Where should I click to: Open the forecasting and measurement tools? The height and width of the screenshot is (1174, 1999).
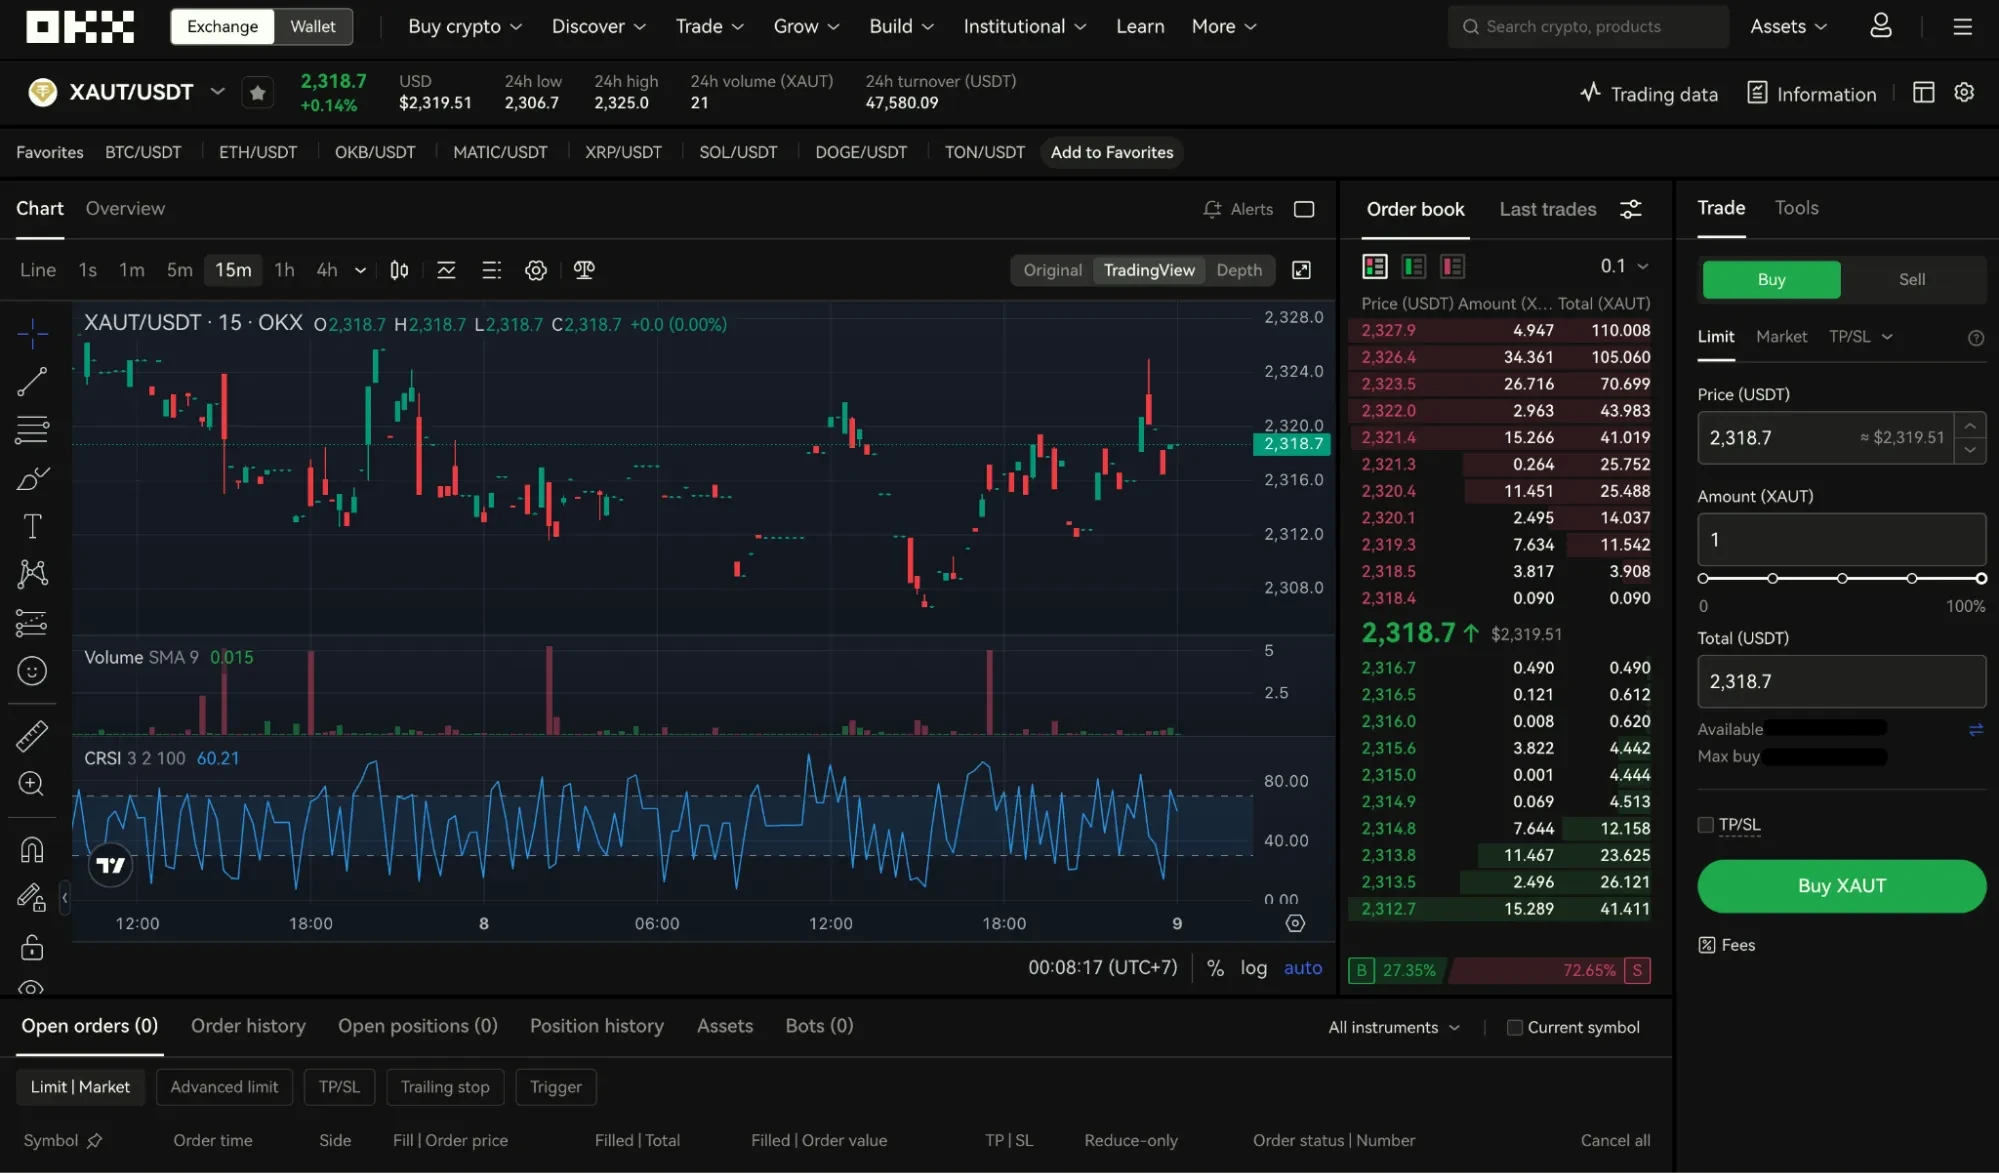coord(32,623)
